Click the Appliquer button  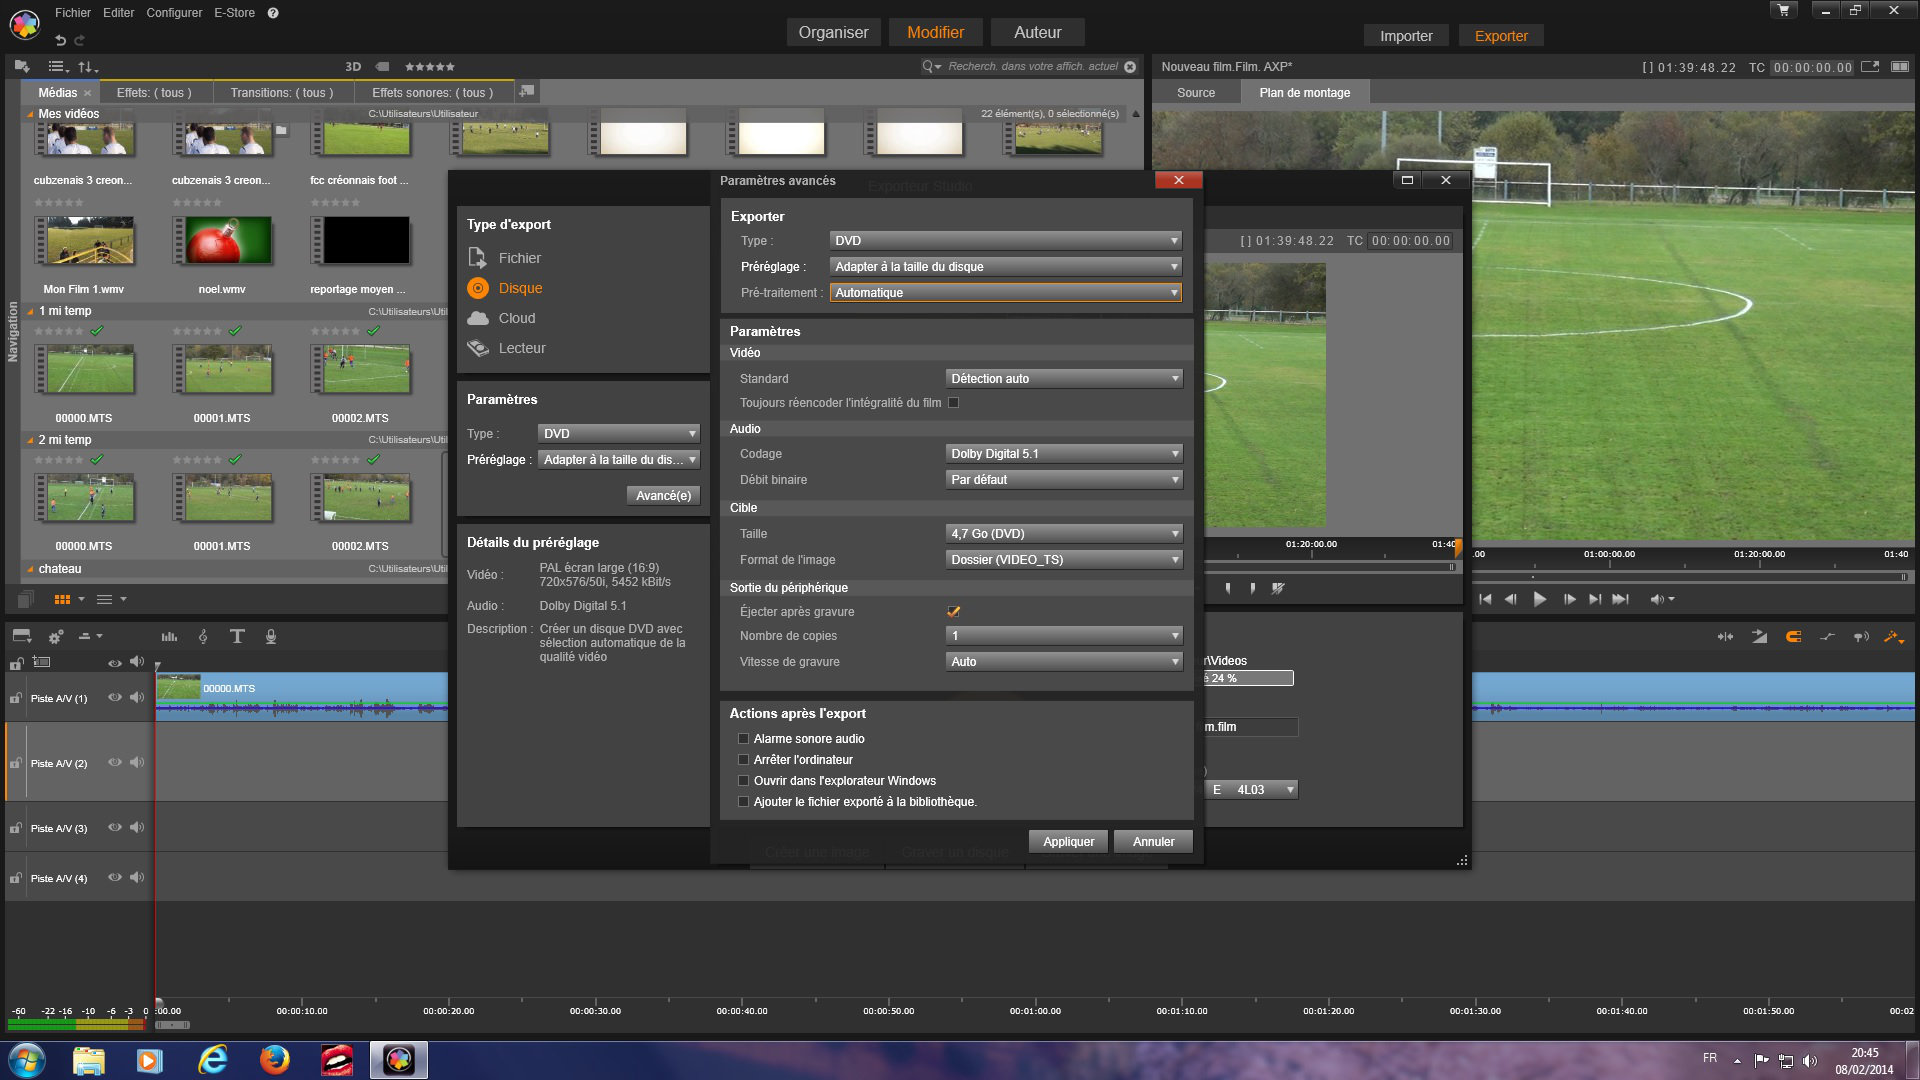coord(1068,842)
